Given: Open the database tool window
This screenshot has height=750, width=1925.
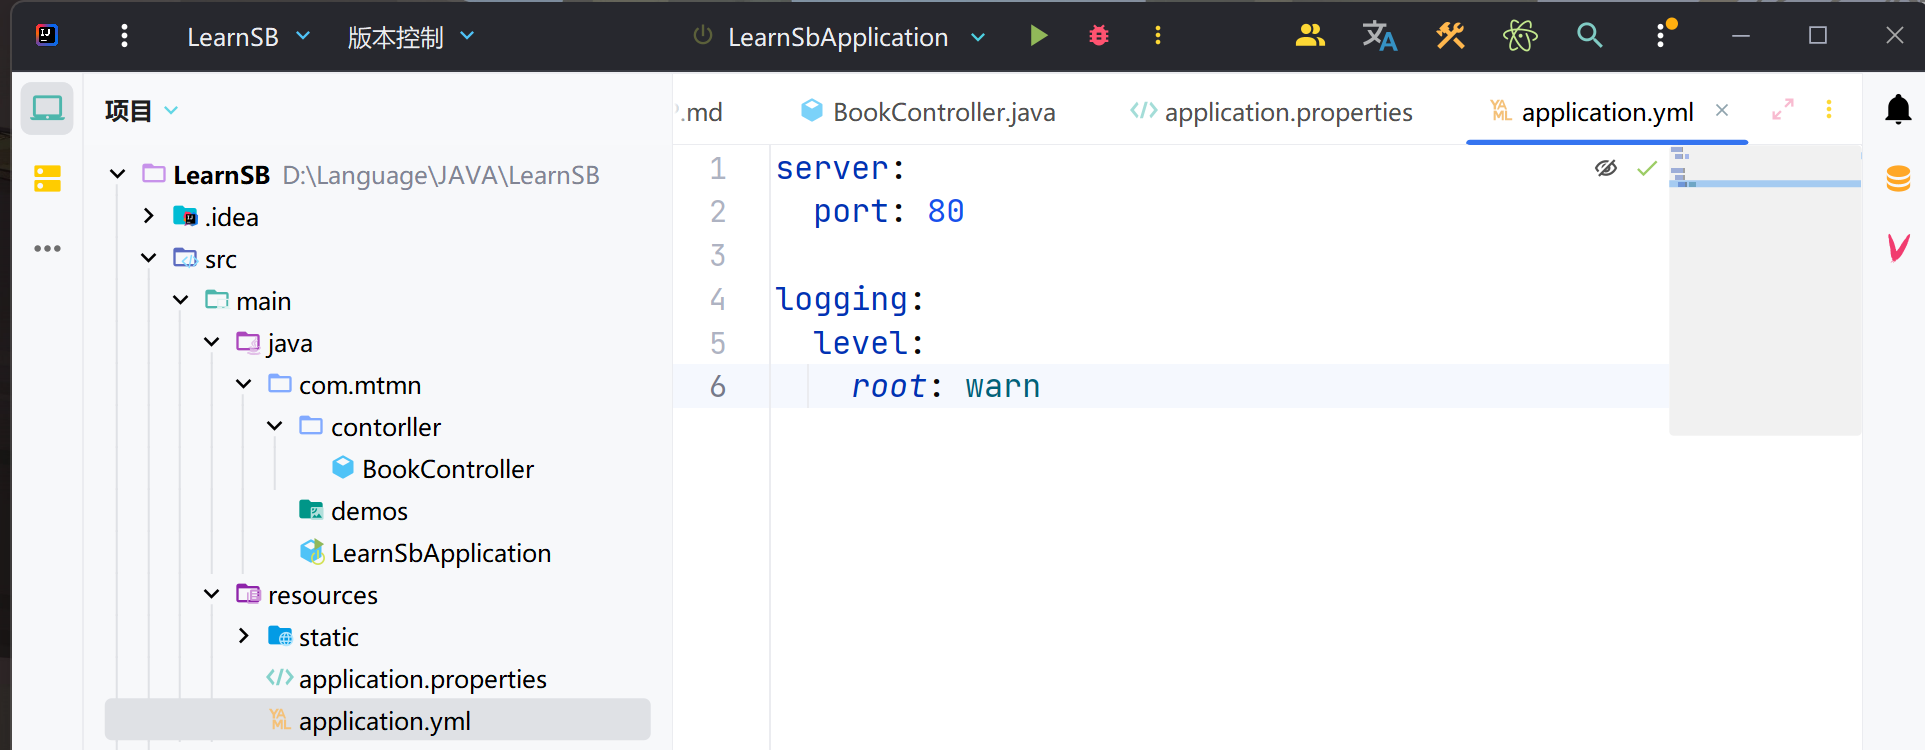Looking at the screenshot, I should coord(1897,179).
